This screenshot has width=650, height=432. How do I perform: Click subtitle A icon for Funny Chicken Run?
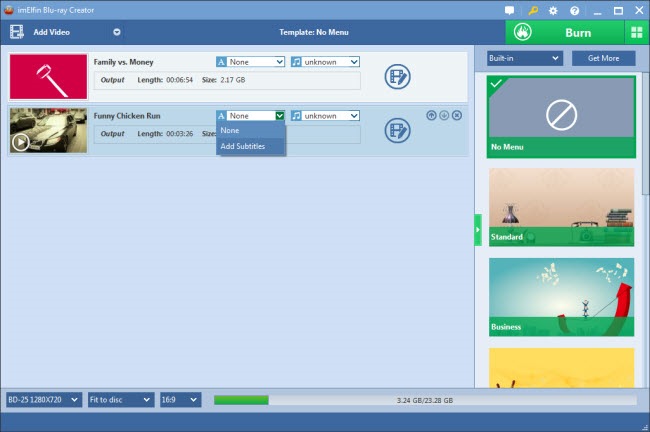point(221,116)
